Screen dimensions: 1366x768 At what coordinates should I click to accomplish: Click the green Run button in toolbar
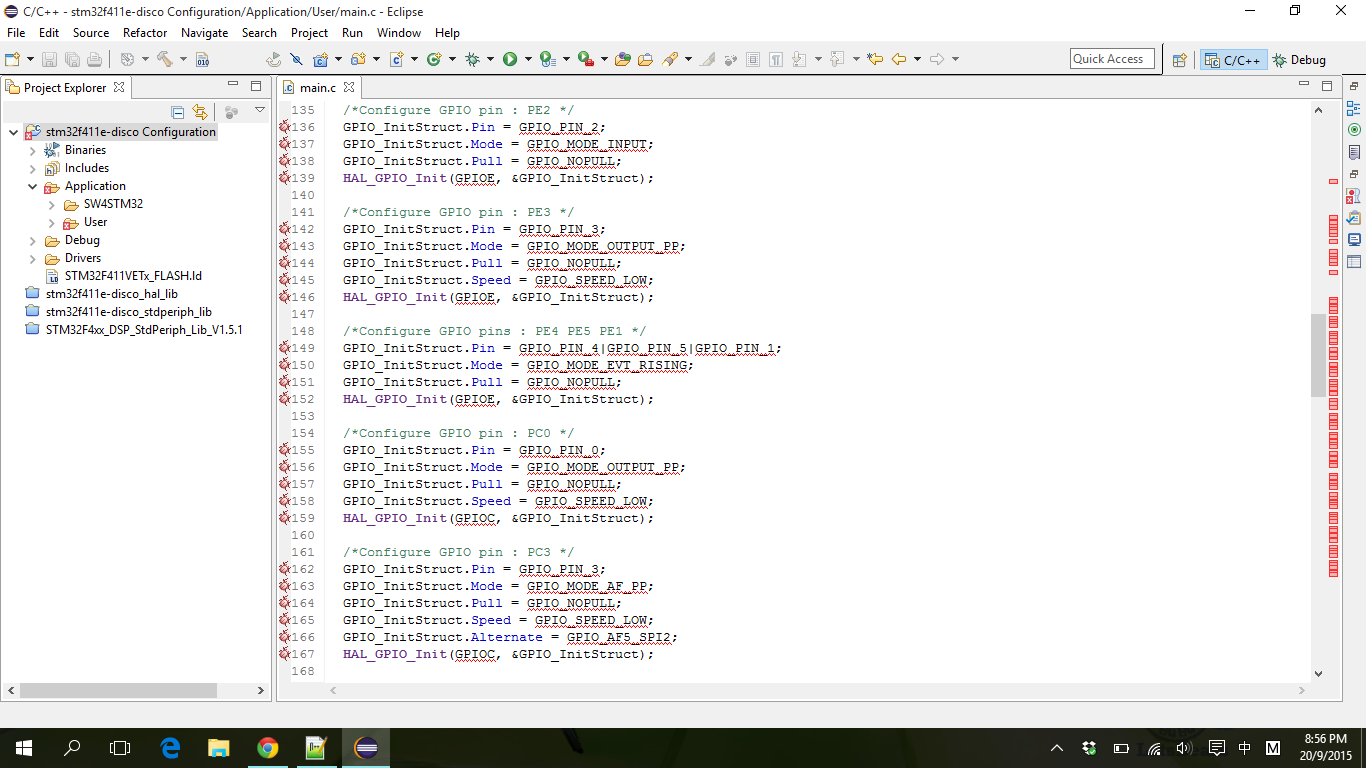point(510,59)
